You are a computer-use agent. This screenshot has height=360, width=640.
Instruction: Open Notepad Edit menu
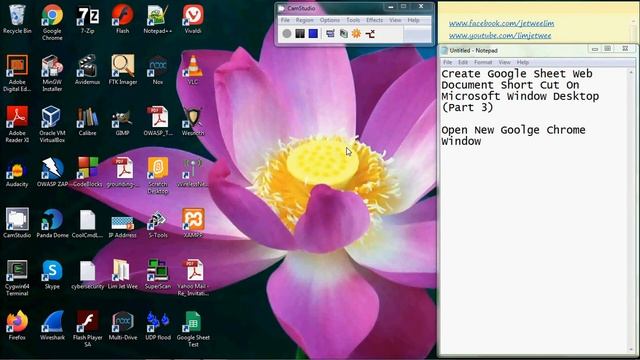(x=462, y=62)
